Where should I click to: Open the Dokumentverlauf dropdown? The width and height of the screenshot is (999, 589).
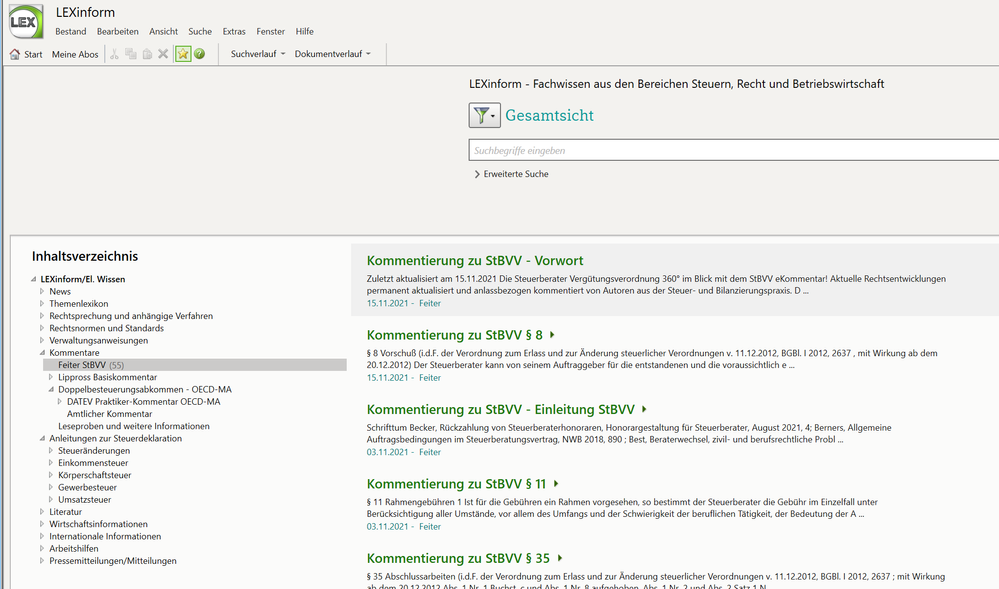[x=333, y=54]
